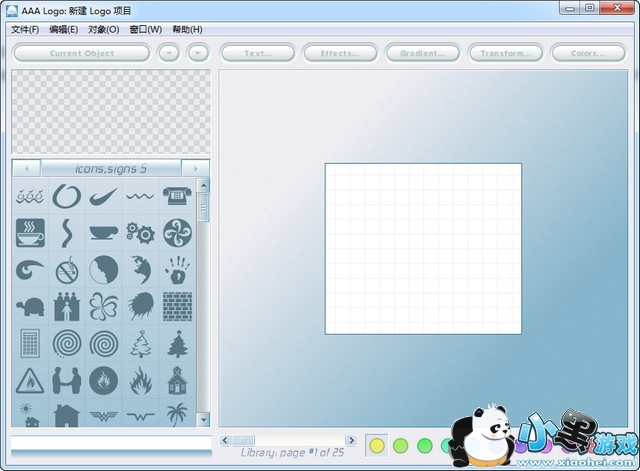Click the text input field below icon library

pyautogui.click(x=111, y=442)
